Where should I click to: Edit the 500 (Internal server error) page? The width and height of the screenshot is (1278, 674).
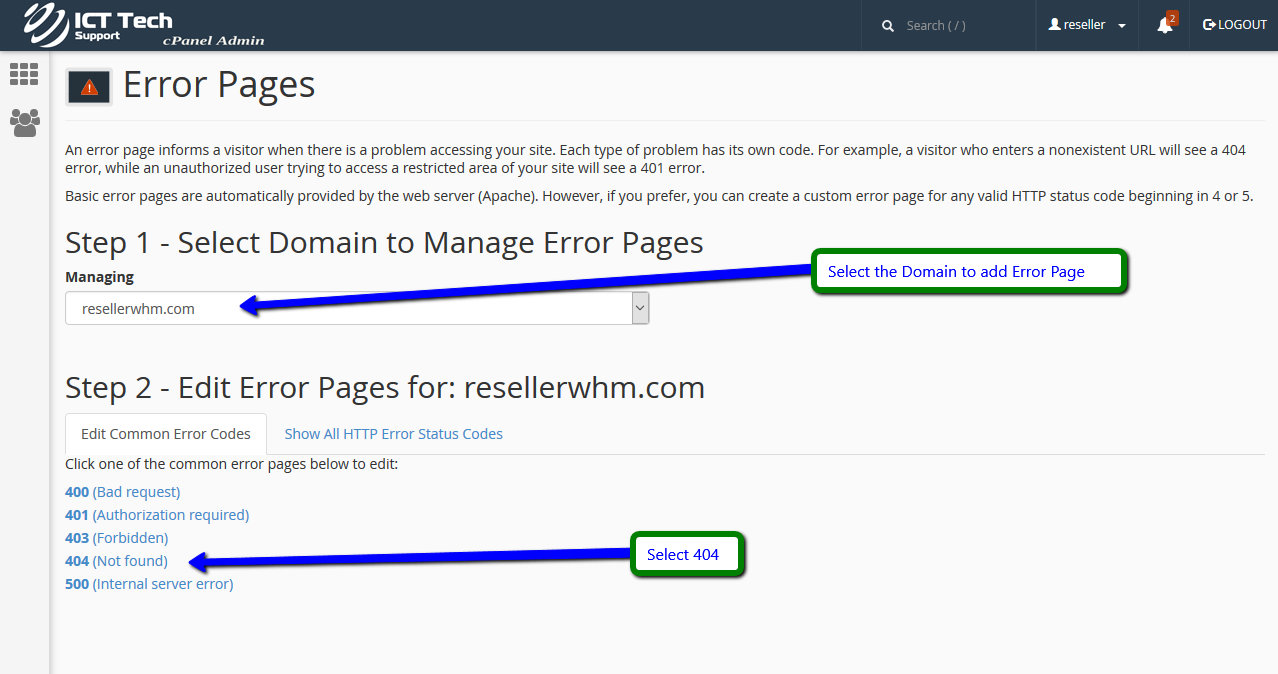[x=149, y=584]
